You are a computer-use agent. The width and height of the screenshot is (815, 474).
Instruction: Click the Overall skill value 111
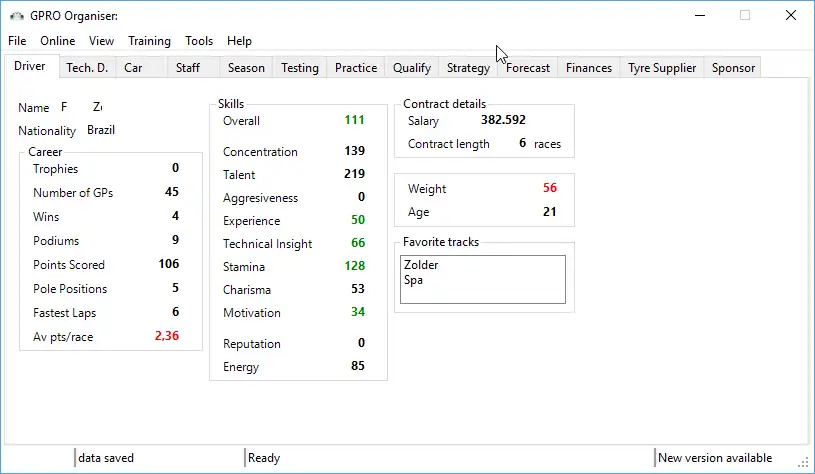[354, 120]
